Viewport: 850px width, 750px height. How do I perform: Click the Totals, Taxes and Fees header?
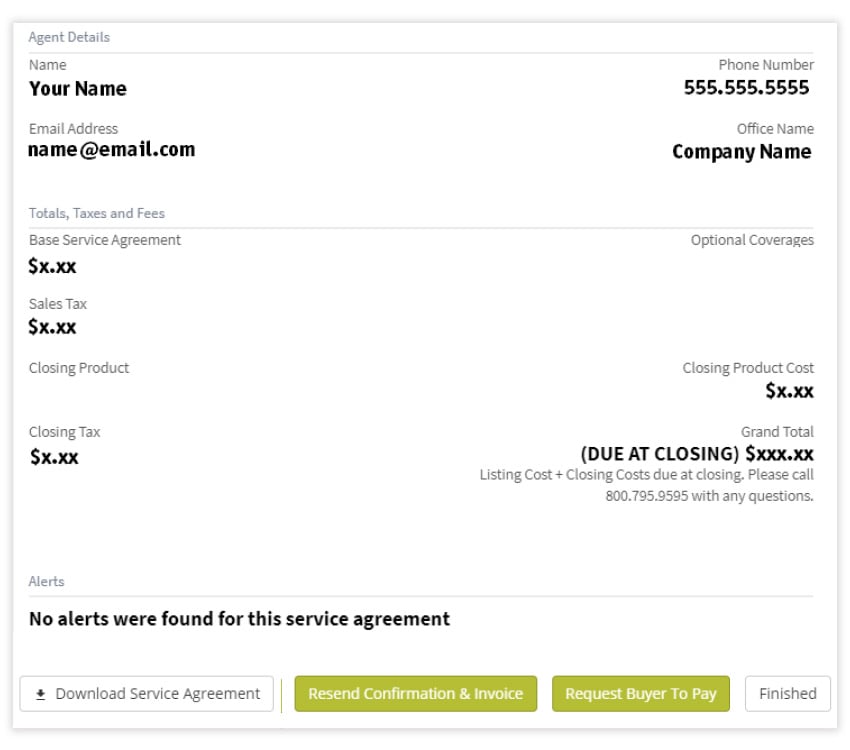[97, 213]
